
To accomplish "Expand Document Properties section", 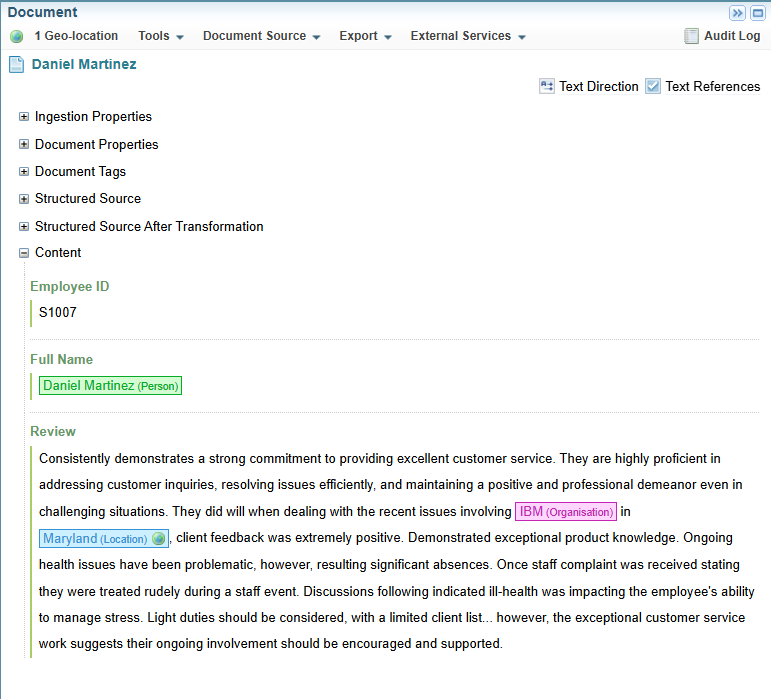I will pyautogui.click(x=24, y=145).
